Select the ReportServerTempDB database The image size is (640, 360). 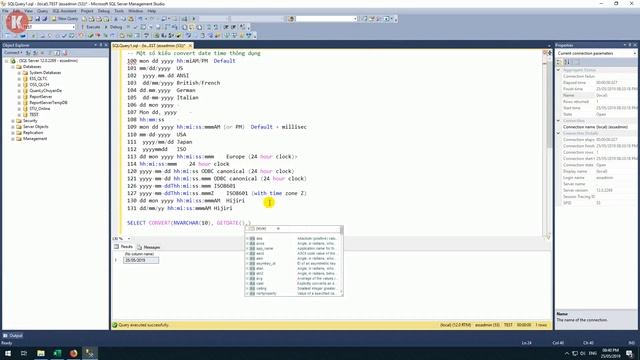48,103
